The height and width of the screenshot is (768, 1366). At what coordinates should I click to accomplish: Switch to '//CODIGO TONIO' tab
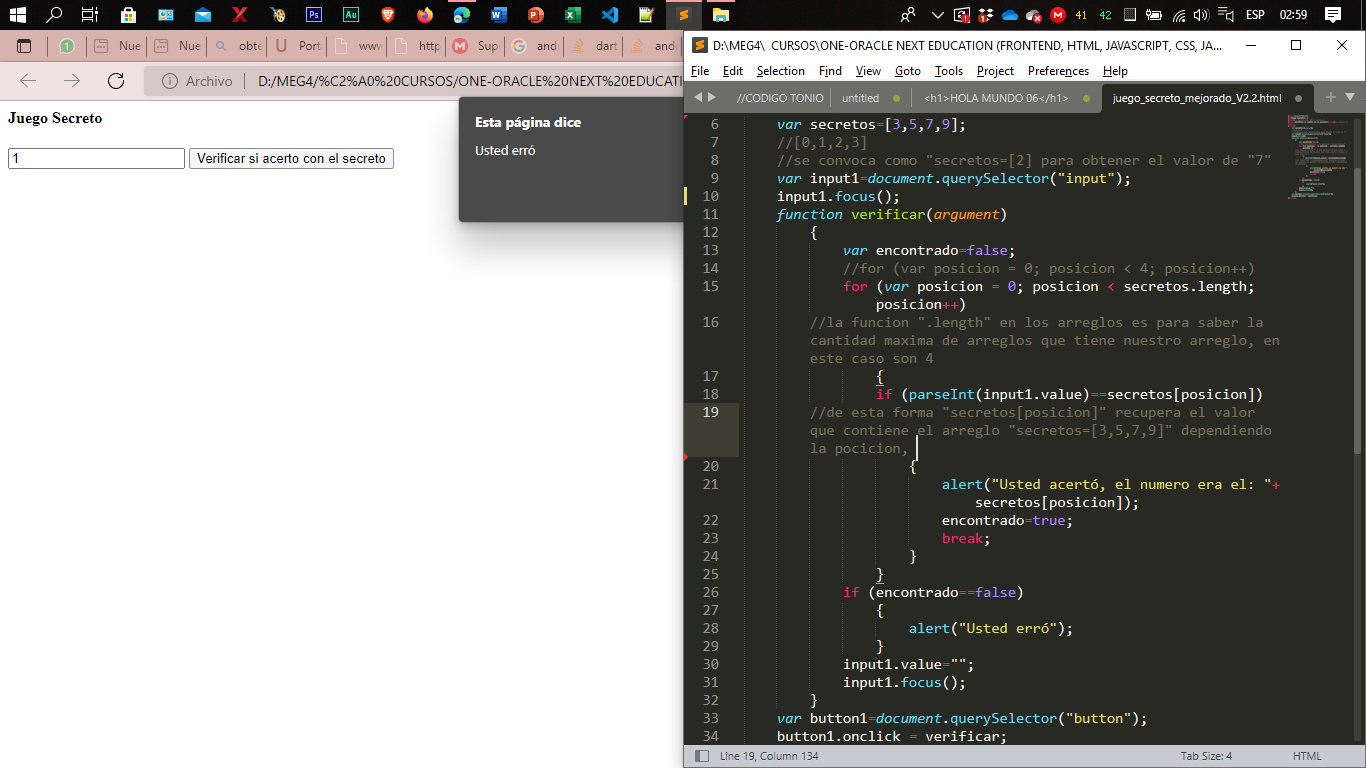[780, 98]
